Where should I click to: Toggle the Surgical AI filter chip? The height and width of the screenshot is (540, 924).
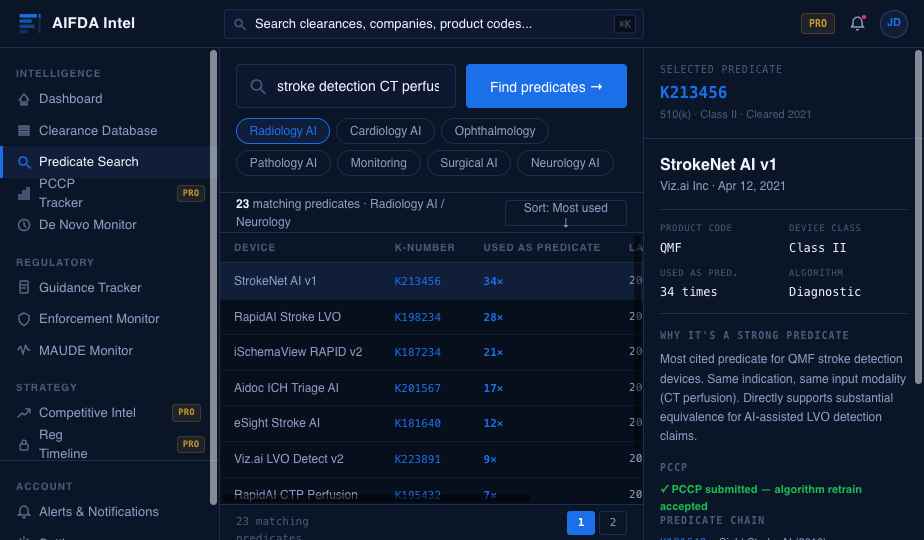click(468, 163)
